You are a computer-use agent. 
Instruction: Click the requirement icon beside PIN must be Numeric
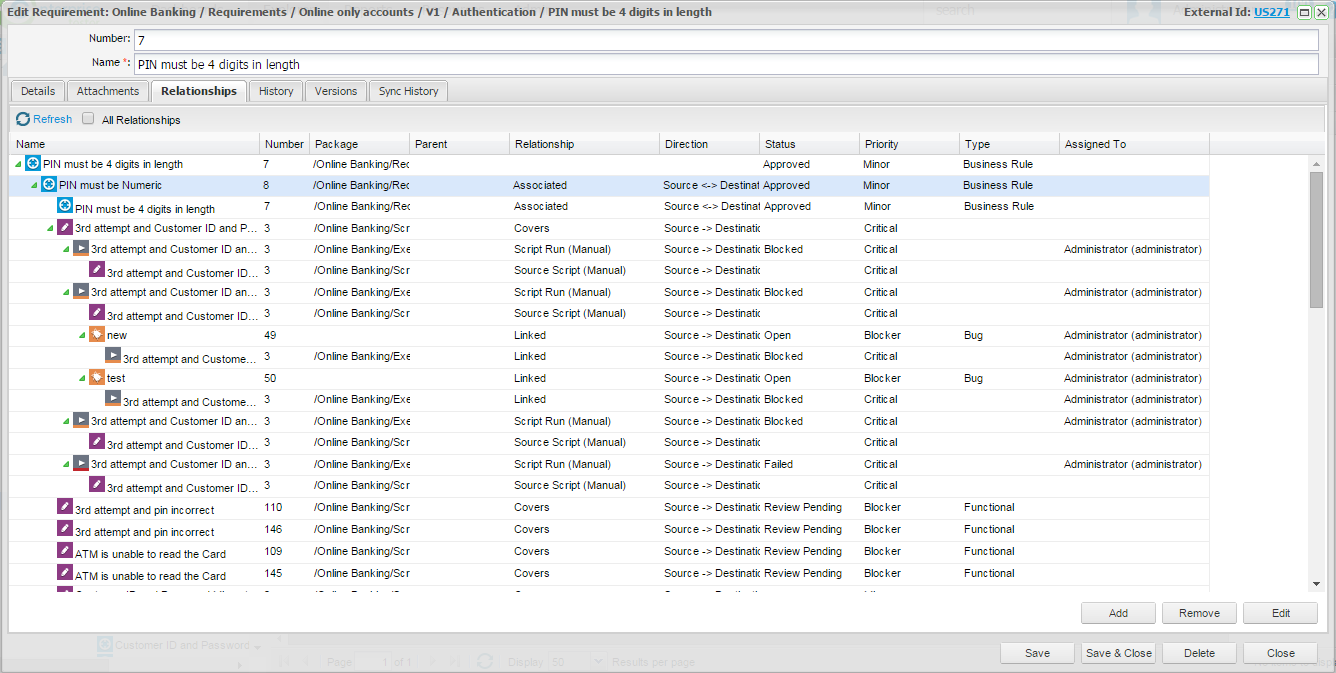point(48,185)
